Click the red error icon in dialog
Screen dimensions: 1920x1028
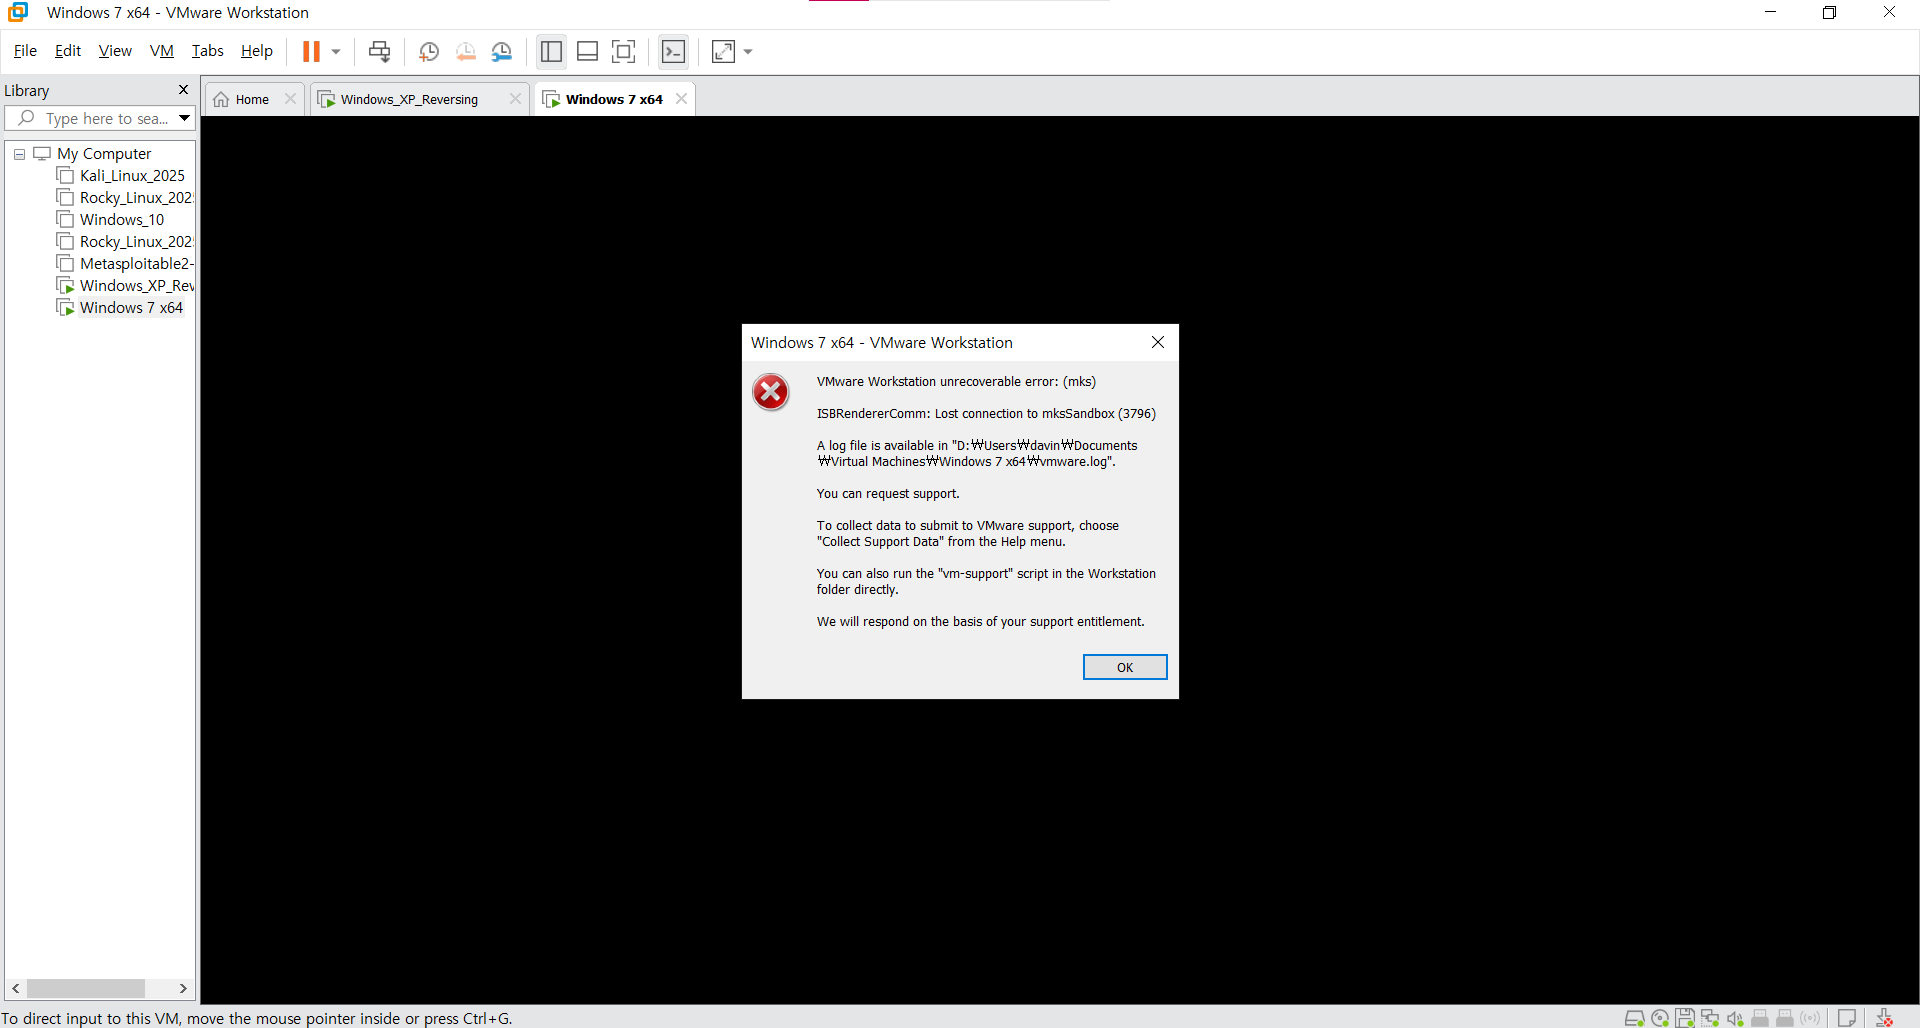pos(771,392)
